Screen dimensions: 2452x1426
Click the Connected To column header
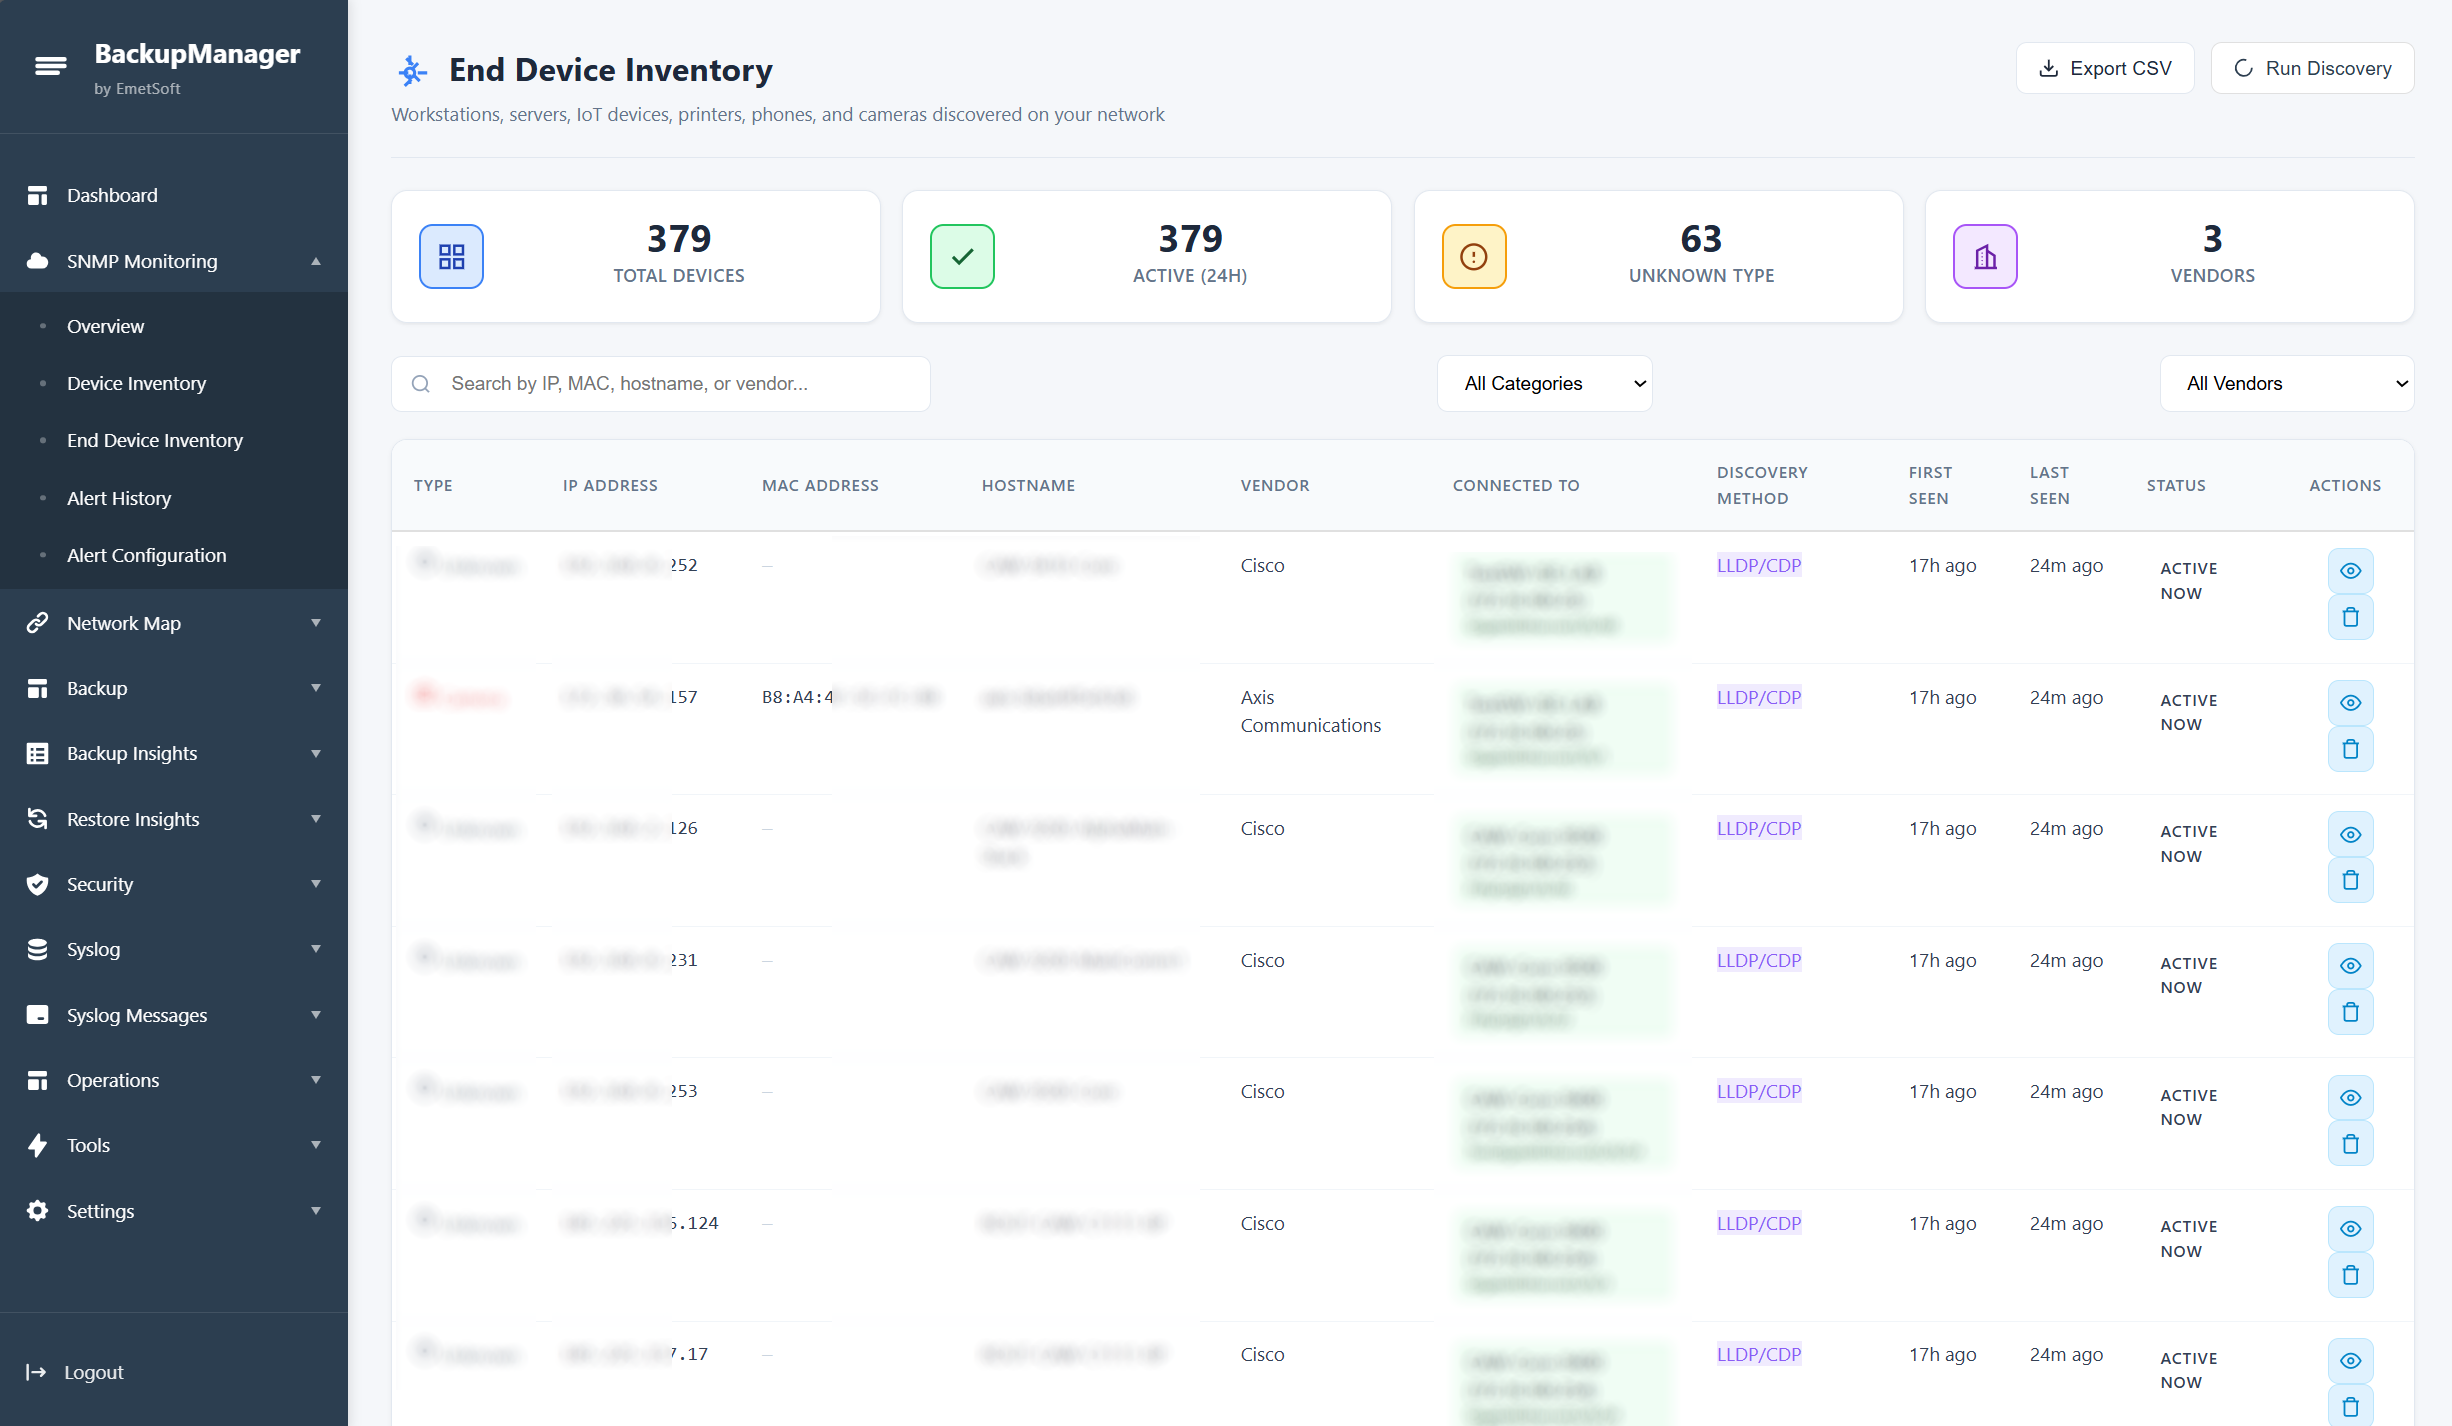click(1516, 485)
